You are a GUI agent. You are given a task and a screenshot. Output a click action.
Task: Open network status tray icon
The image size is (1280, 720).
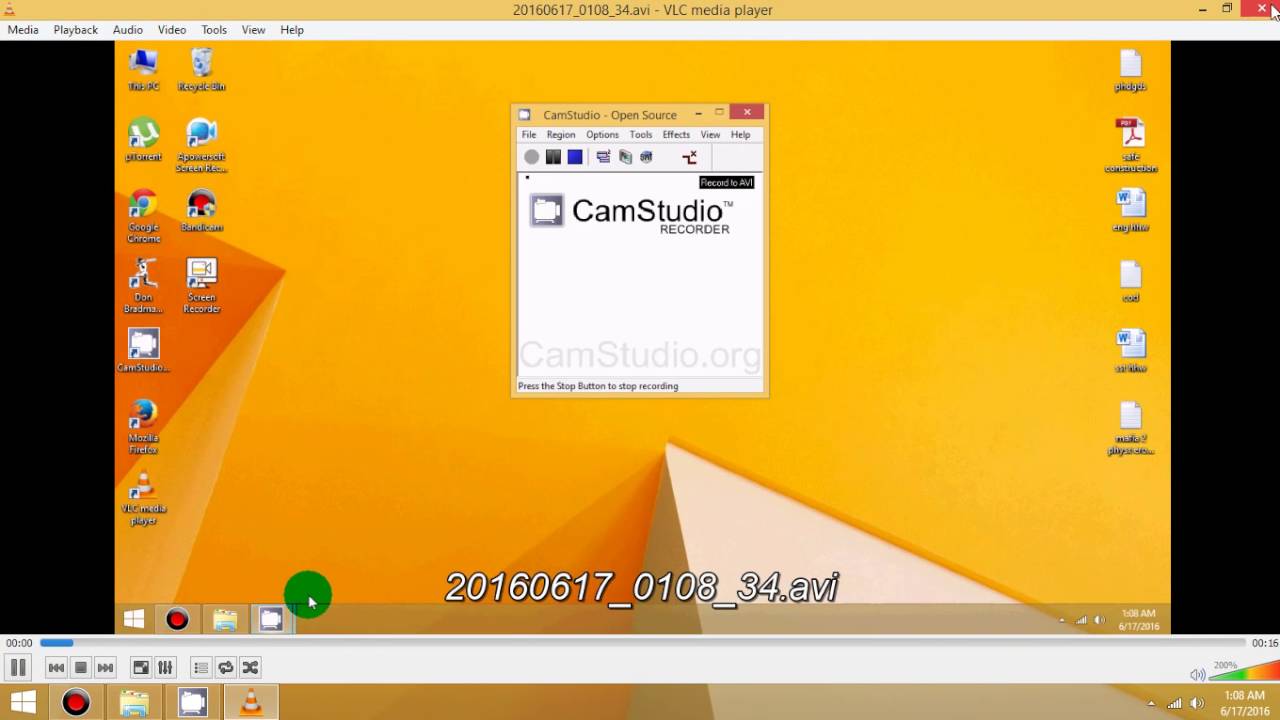coord(1175,703)
